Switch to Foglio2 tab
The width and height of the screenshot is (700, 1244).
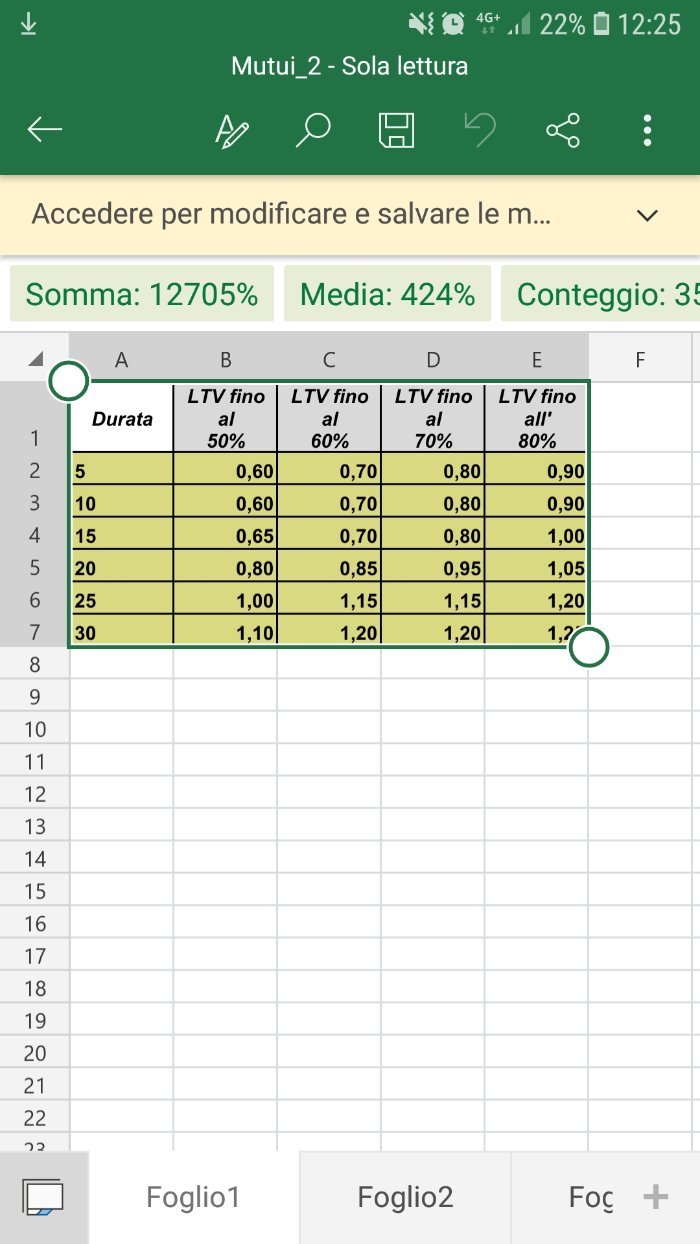405,1197
